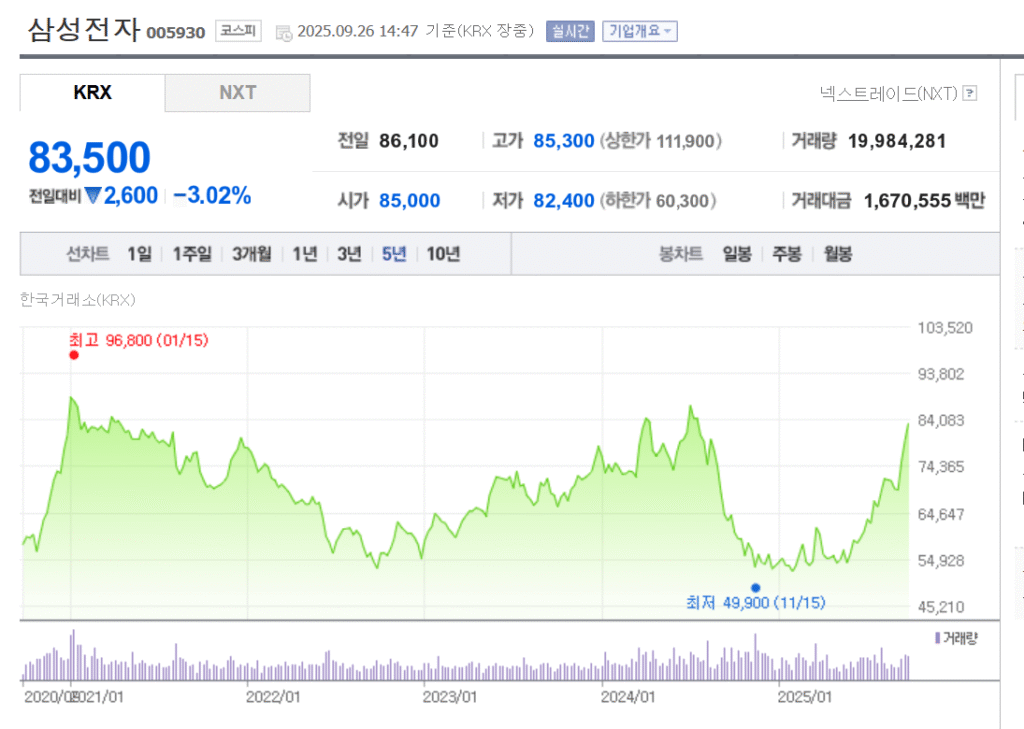Image resolution: width=1024 pixels, height=729 pixels.
Task: Click the red 최고 peak dot on the chart
Action: [x=74, y=355]
